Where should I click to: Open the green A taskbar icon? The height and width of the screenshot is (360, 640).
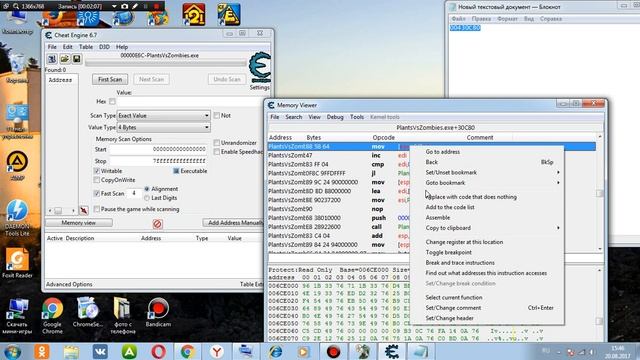point(129,351)
